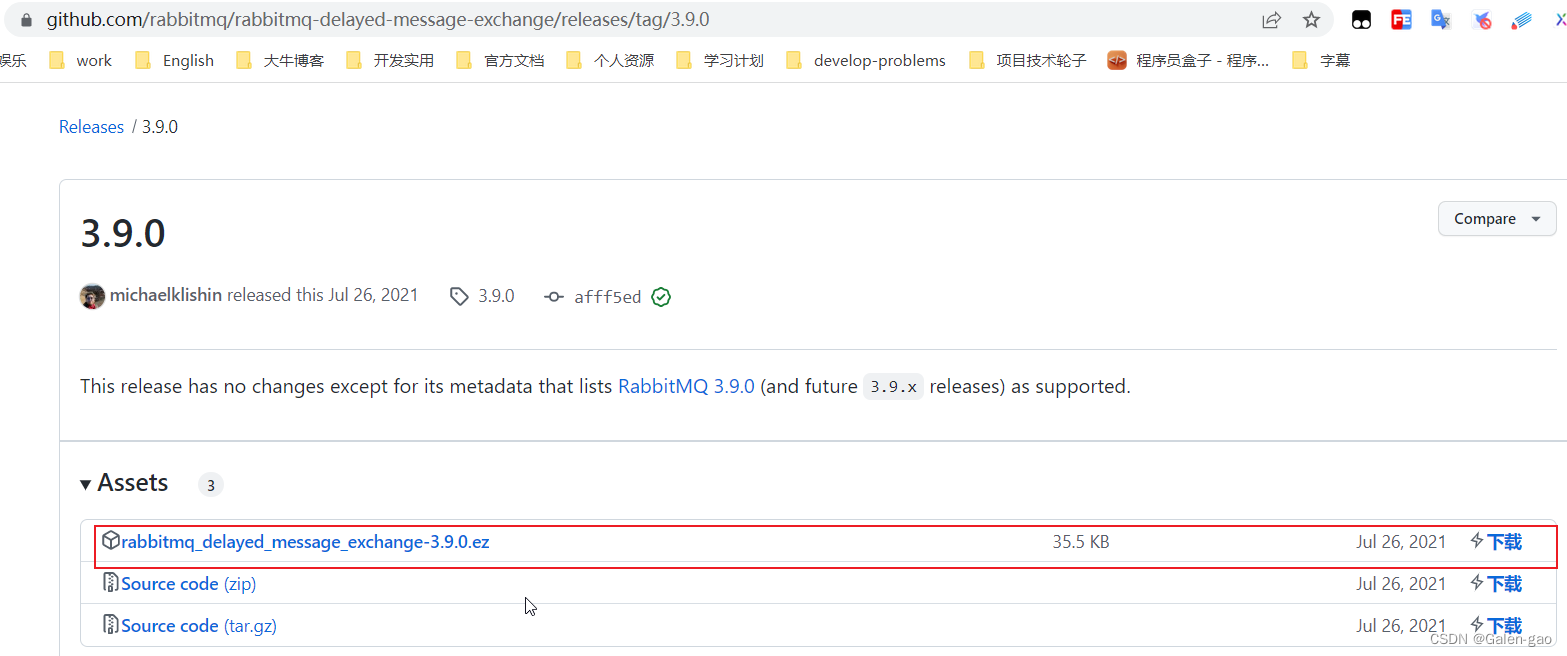Click the 下载 link for Source code (zip)
The image size is (1567, 656).
point(1504,584)
